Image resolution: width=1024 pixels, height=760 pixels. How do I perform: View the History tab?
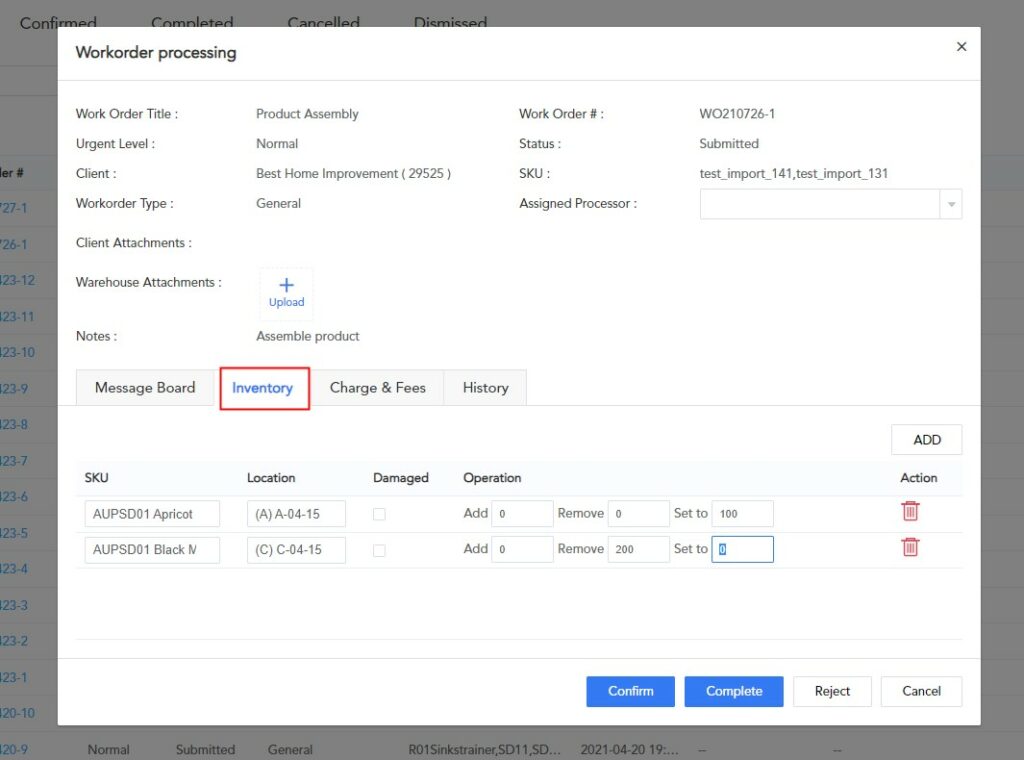(485, 387)
